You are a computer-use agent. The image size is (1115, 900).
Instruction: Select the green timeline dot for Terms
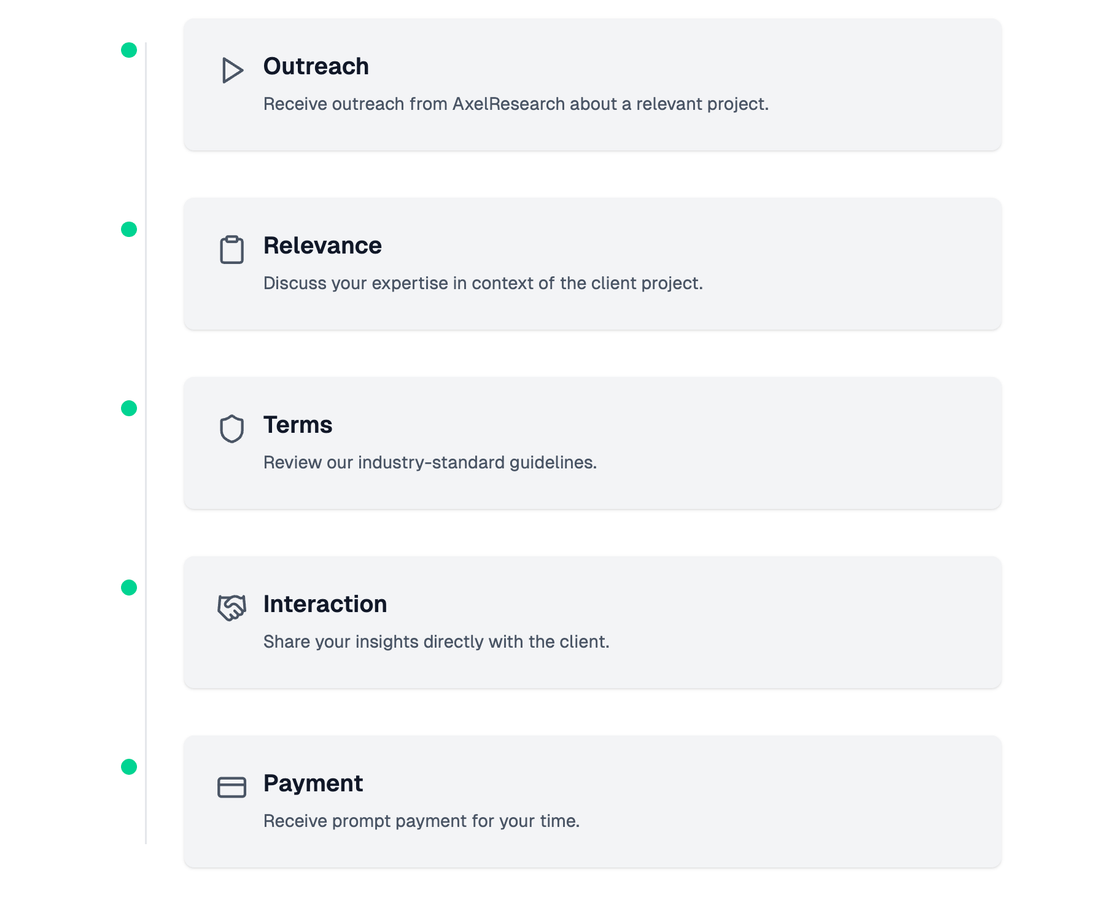tap(129, 408)
